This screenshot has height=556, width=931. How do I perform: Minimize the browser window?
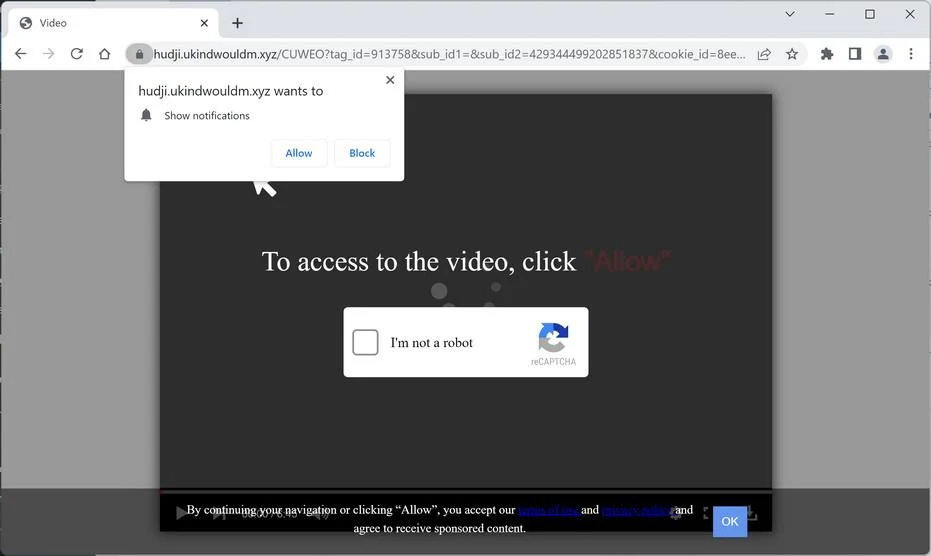(x=829, y=14)
